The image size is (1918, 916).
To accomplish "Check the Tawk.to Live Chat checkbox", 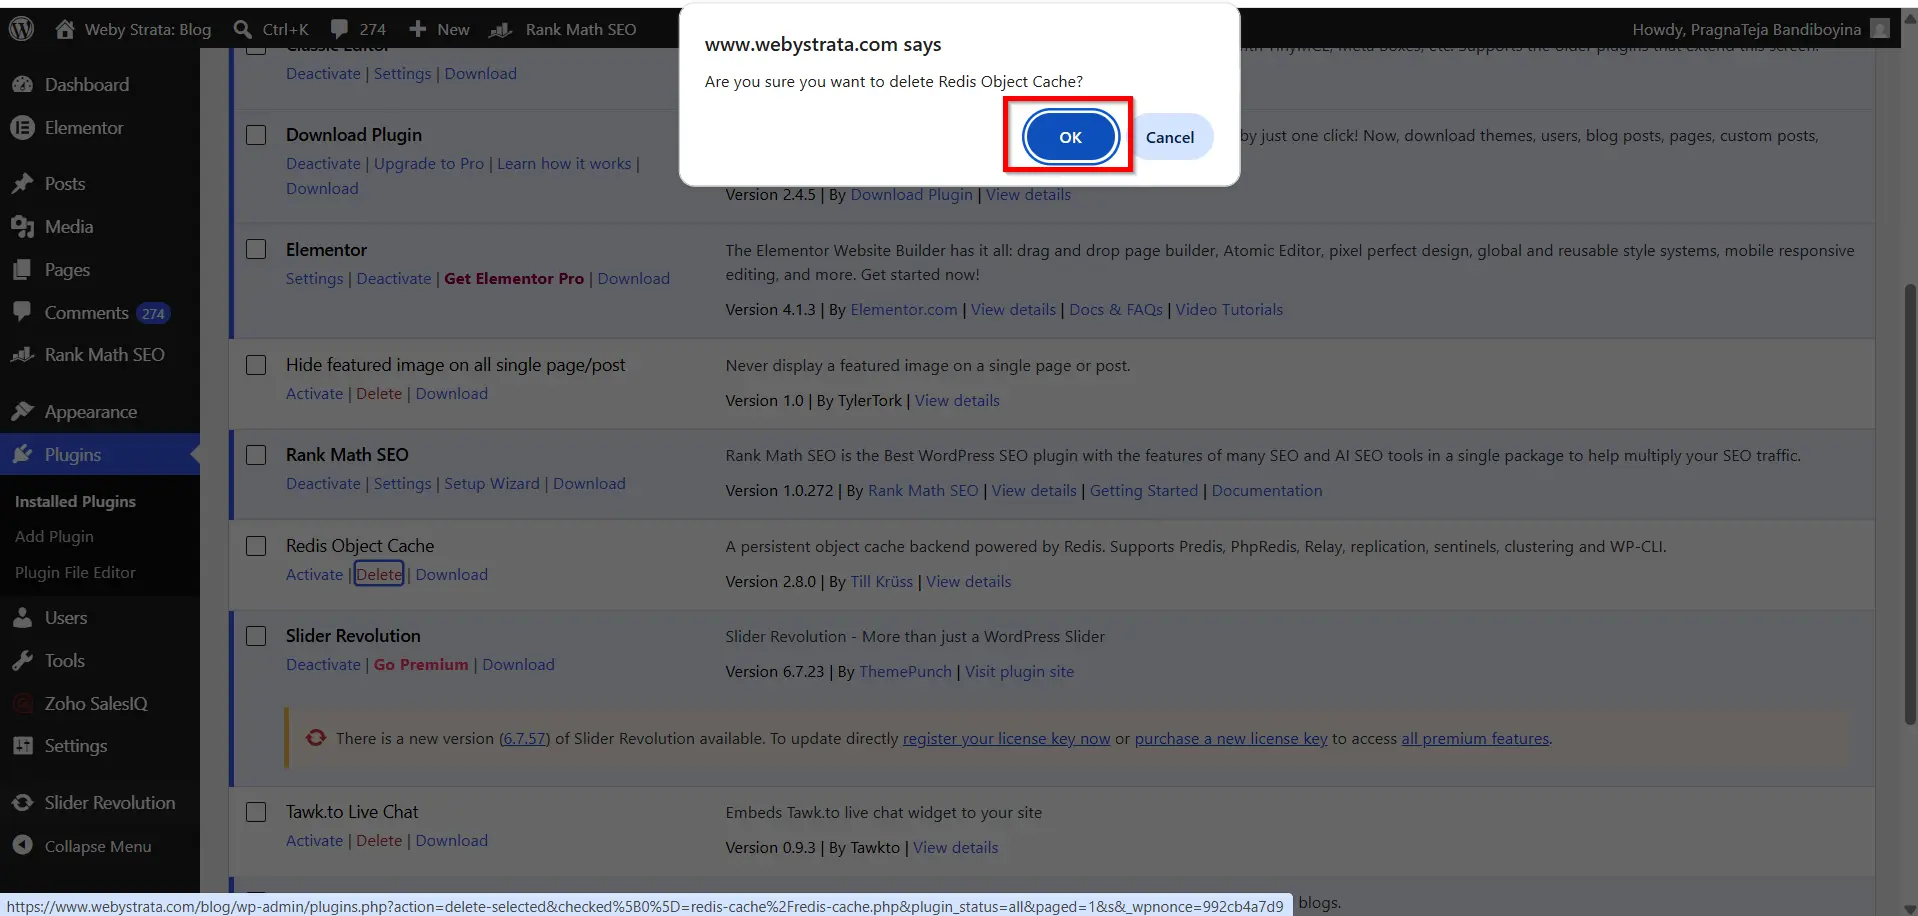I will (x=256, y=812).
